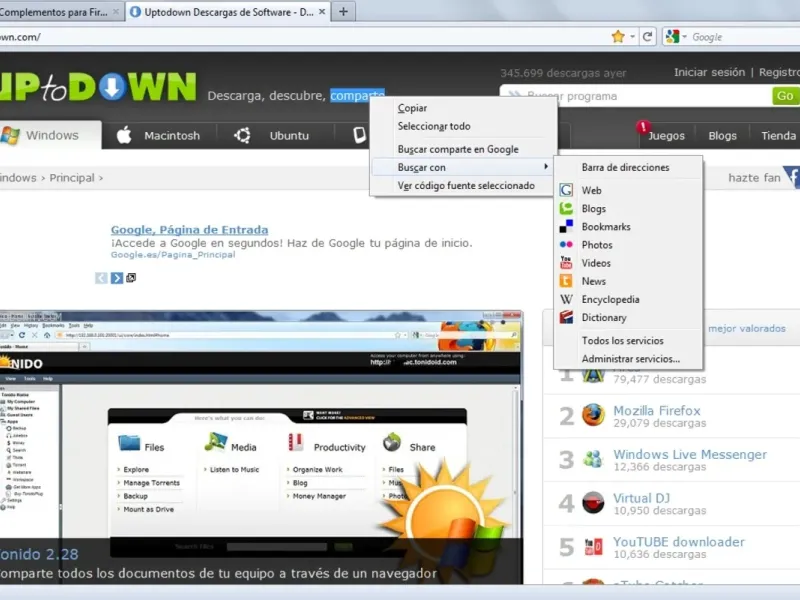Click the rank 1 program icon

[593, 376]
